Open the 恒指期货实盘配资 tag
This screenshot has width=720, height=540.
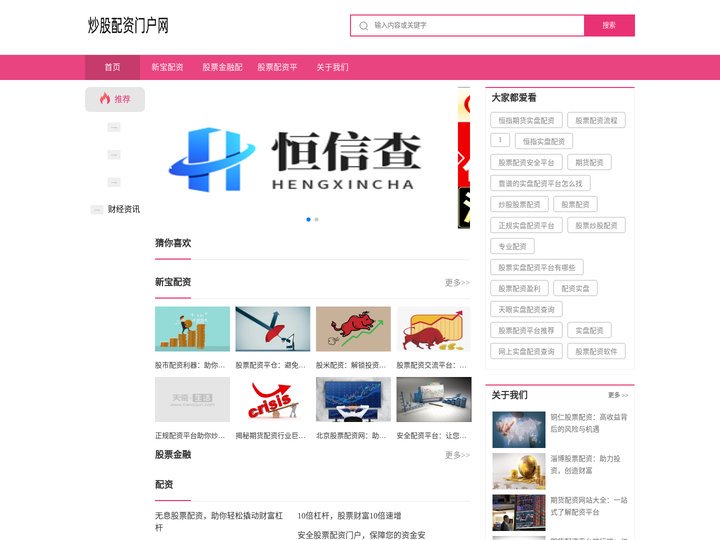[x=526, y=120]
